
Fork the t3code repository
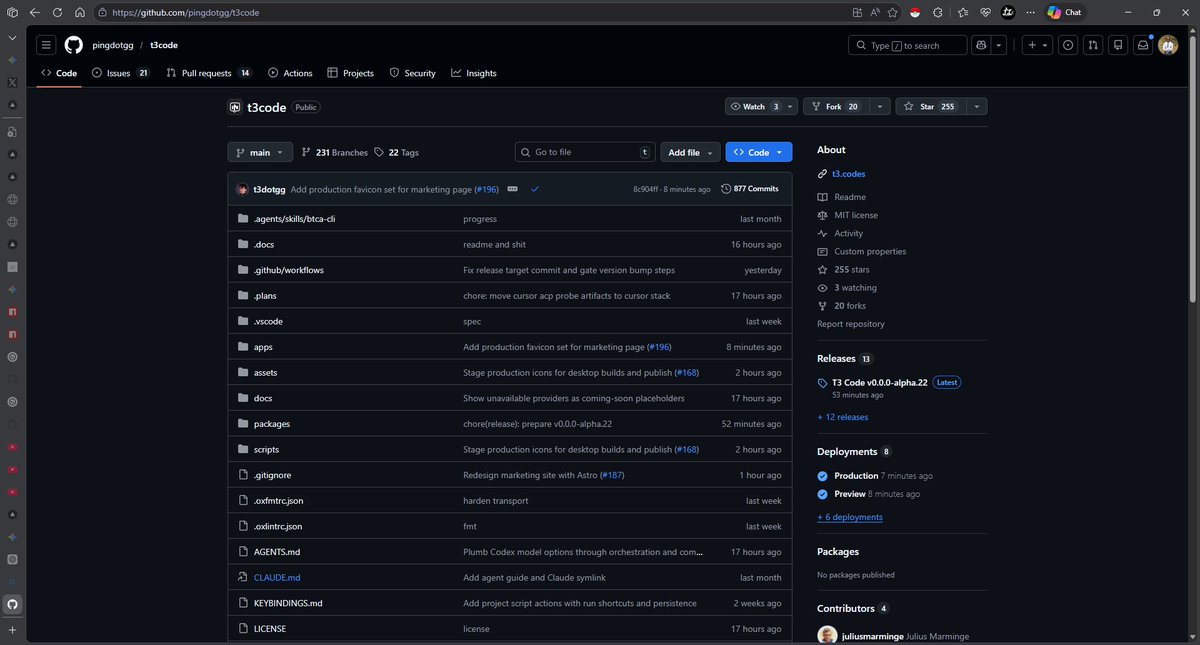pyautogui.click(x=836, y=106)
